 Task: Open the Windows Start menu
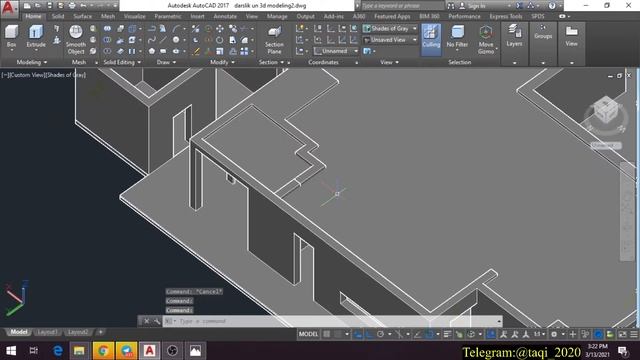(11, 351)
